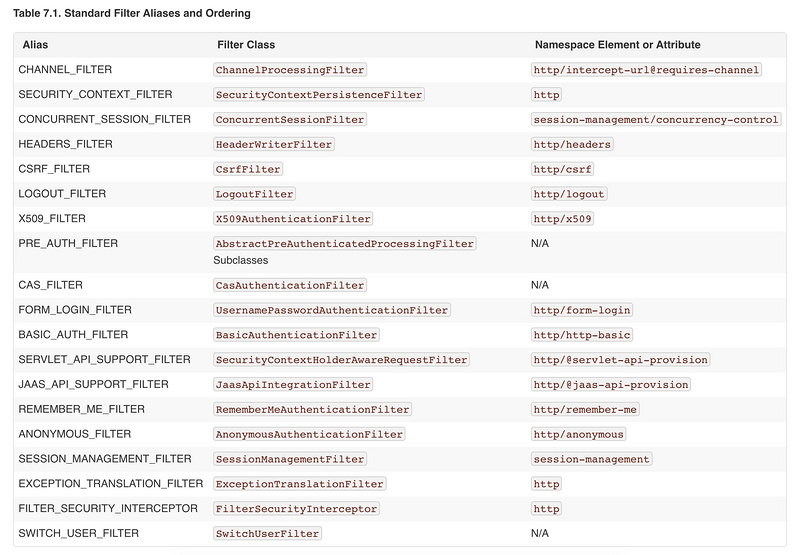Select the http/http-basic namespace element

coord(582,335)
